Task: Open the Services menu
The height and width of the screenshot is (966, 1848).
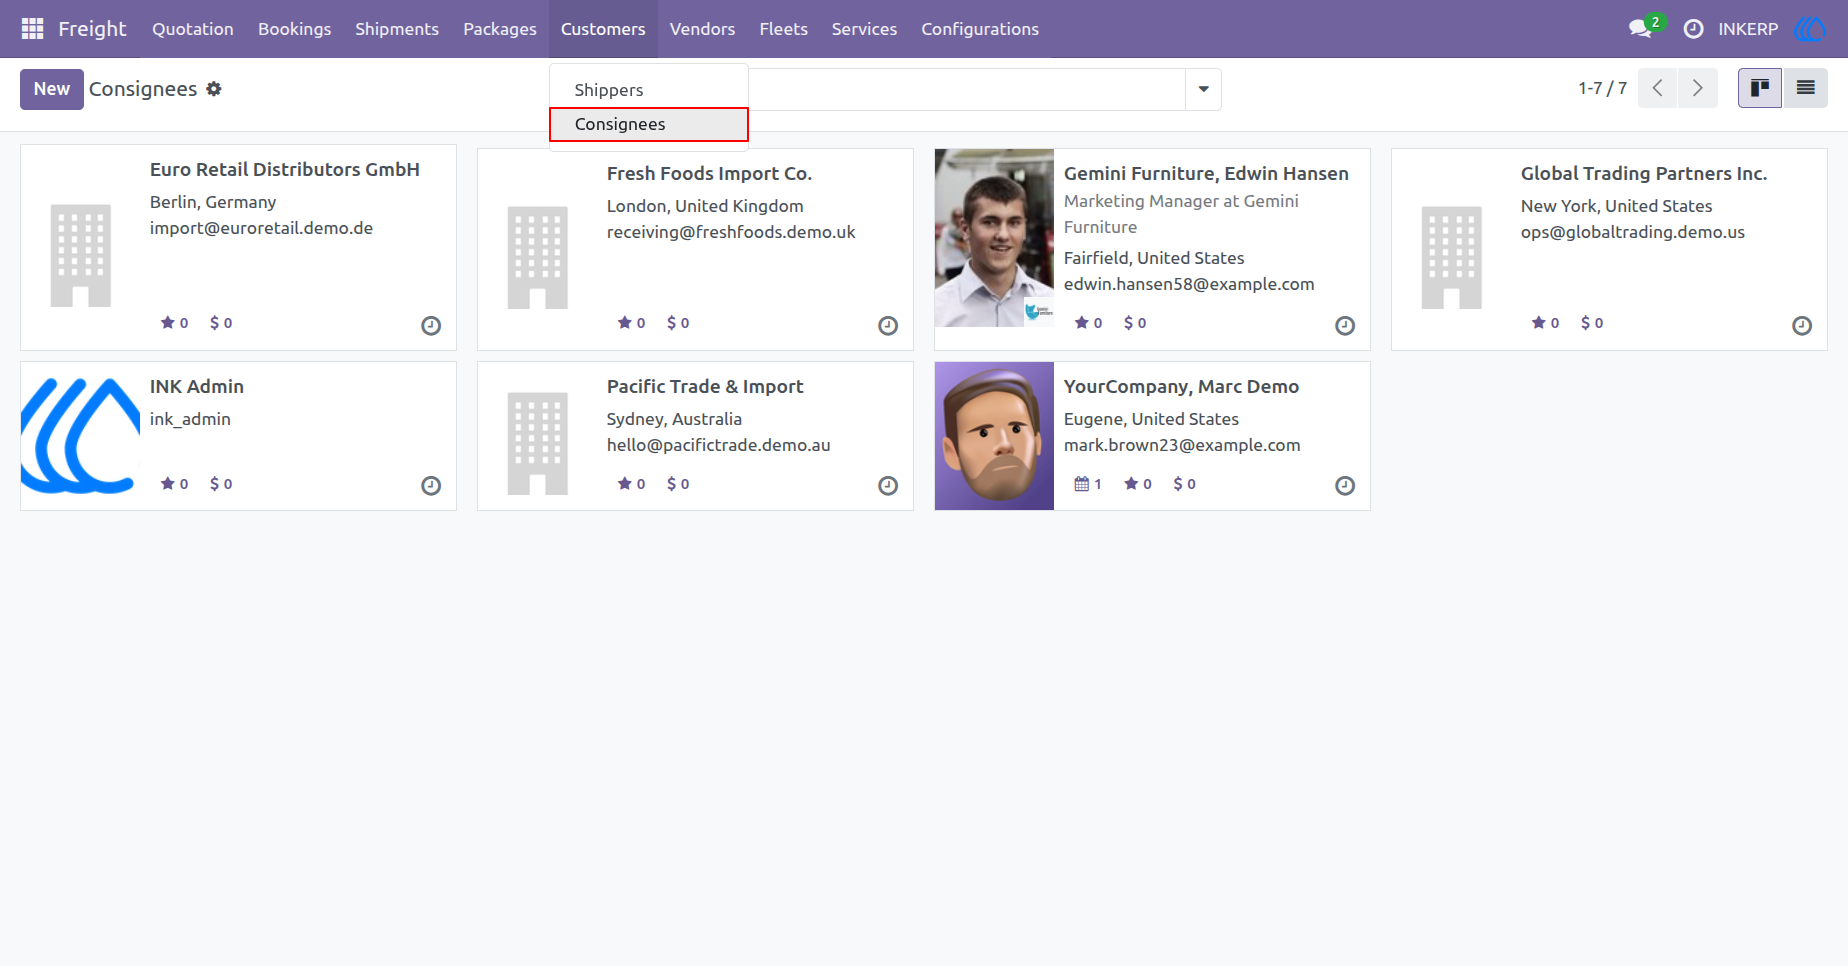Action: 864,29
